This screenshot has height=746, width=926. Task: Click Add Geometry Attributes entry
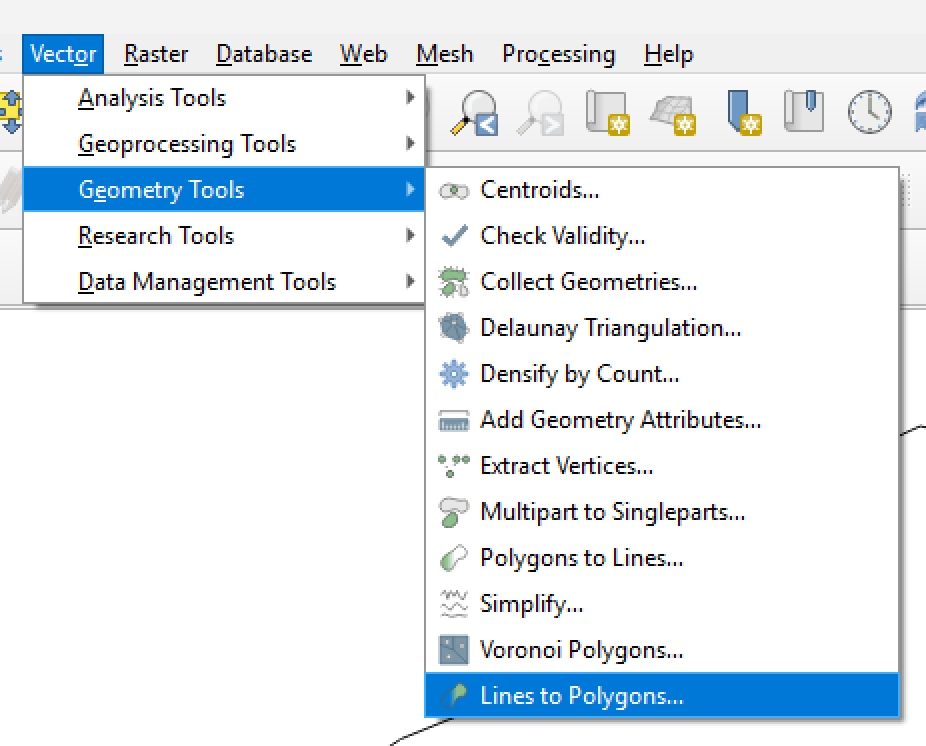(x=620, y=420)
